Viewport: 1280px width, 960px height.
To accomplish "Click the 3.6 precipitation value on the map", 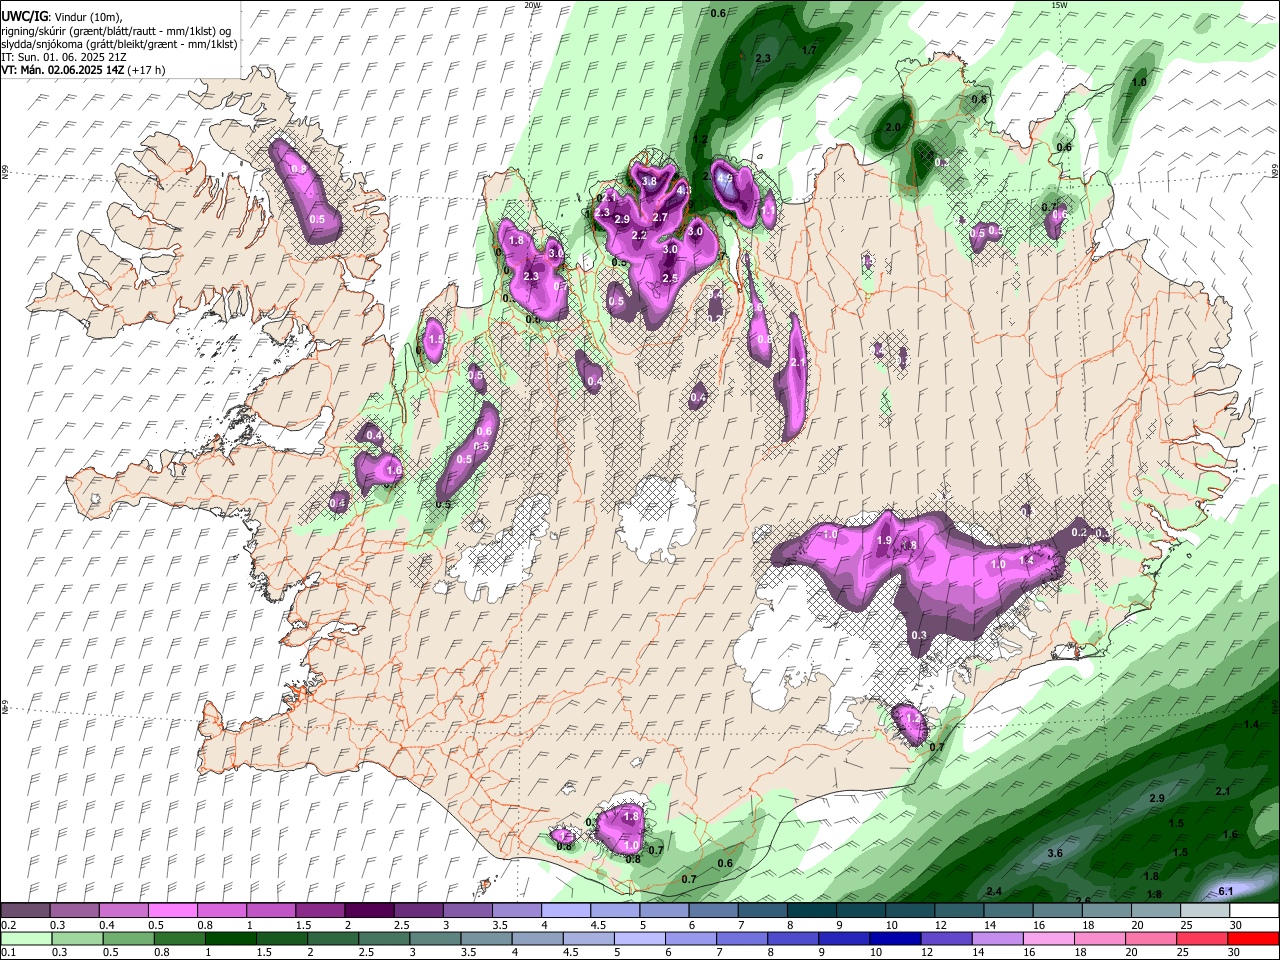I will [1055, 853].
